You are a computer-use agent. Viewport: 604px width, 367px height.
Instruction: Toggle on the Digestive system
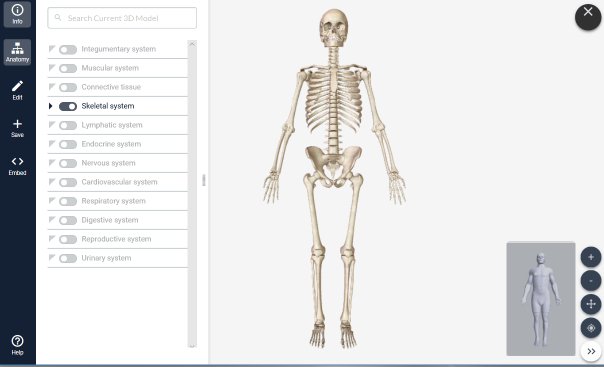[x=68, y=220]
